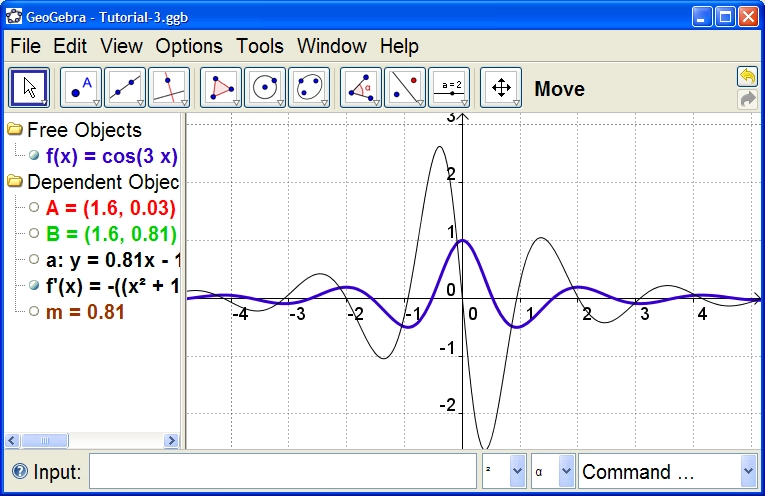Click the algebra panel horizontal scrollbar thumb
The height and width of the screenshot is (496, 765).
coord(45,441)
